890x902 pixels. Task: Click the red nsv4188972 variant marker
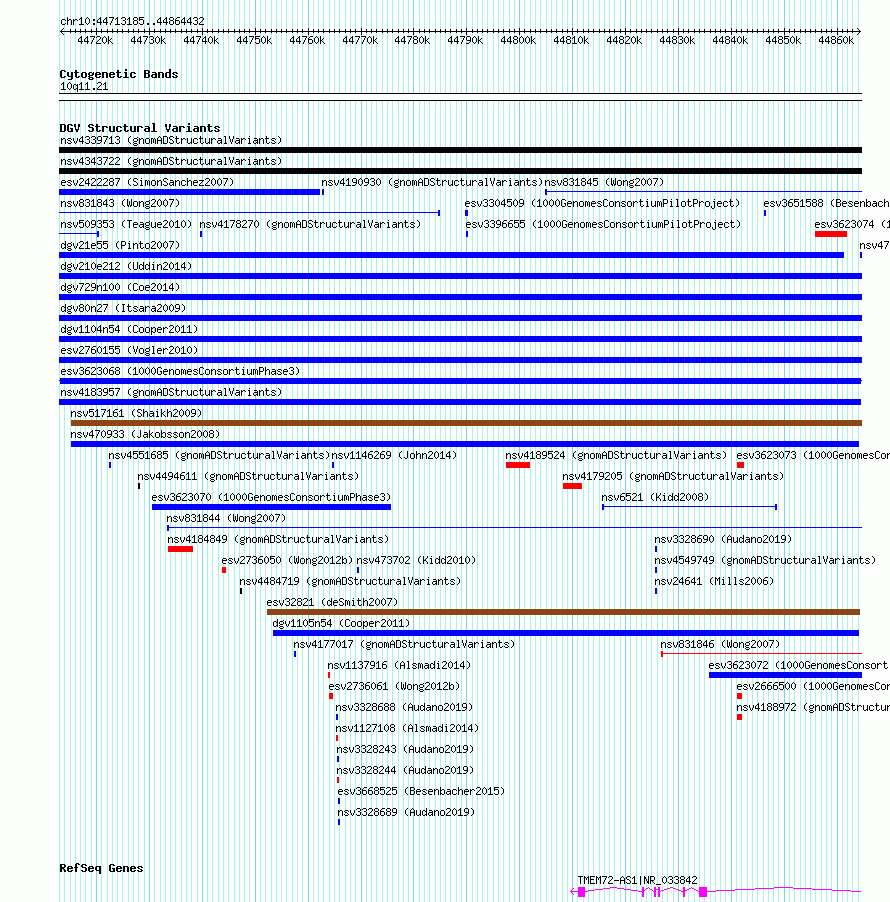(739, 717)
